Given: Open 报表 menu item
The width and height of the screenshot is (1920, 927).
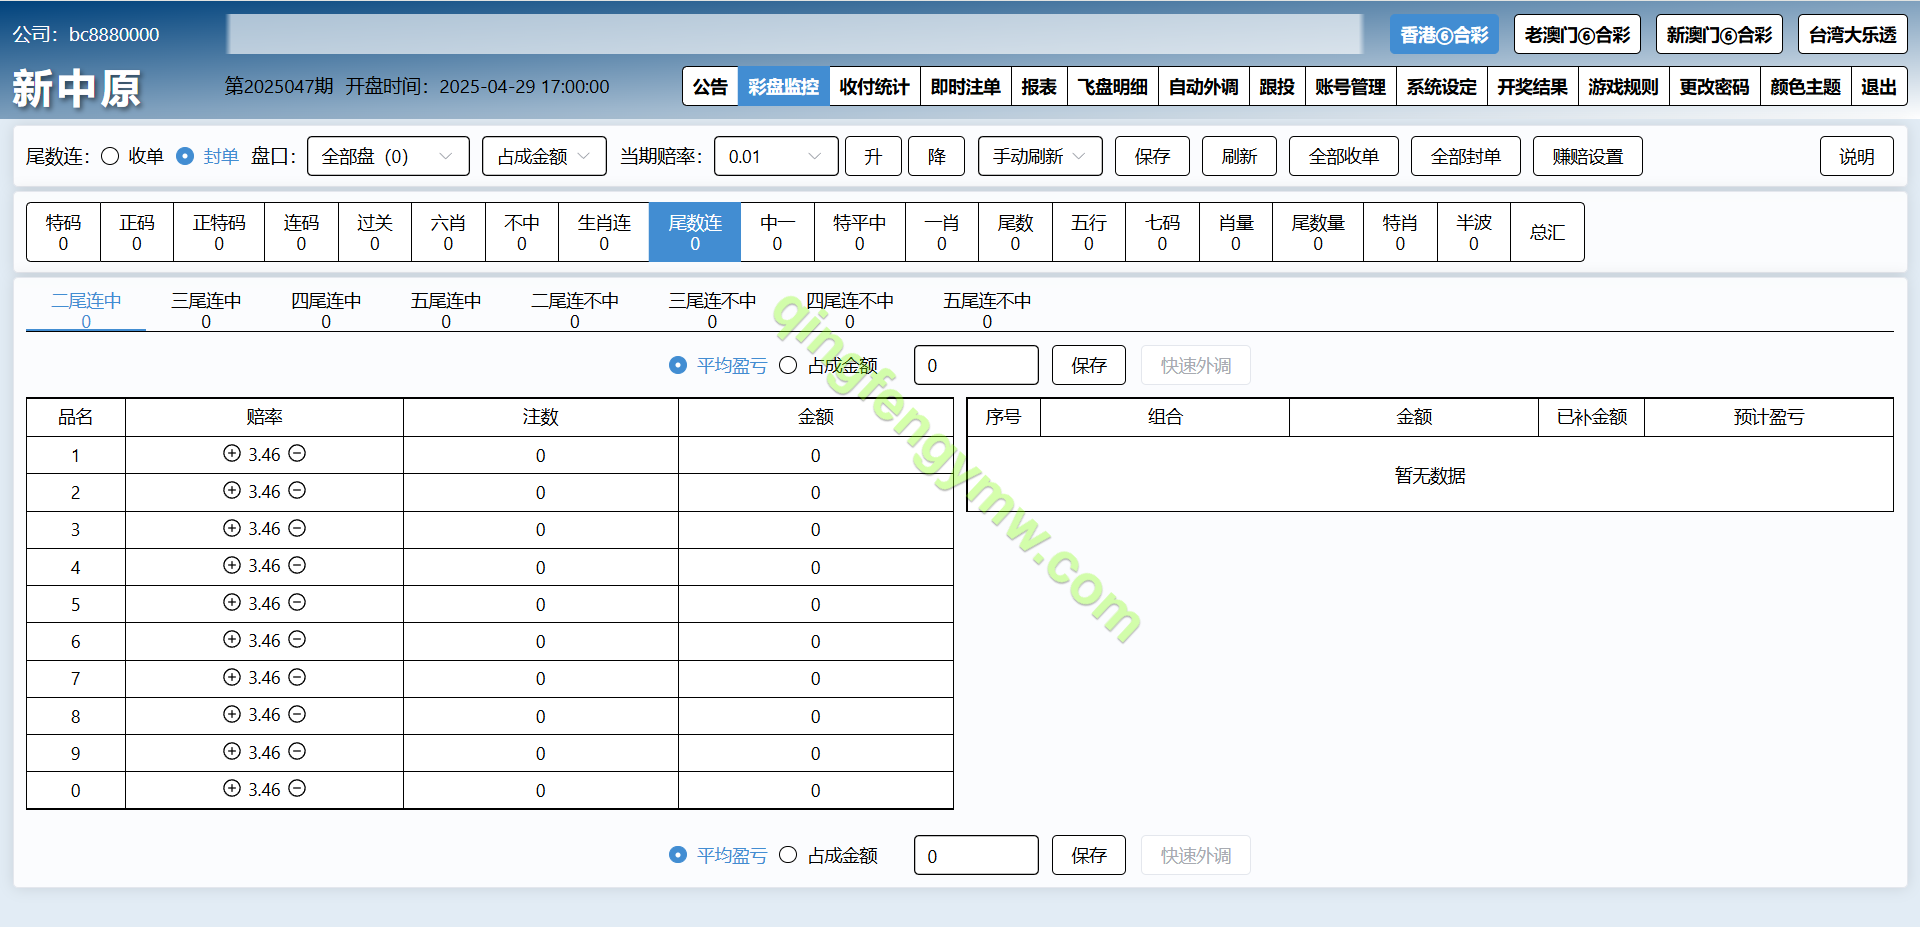Looking at the screenshot, I should (1039, 87).
